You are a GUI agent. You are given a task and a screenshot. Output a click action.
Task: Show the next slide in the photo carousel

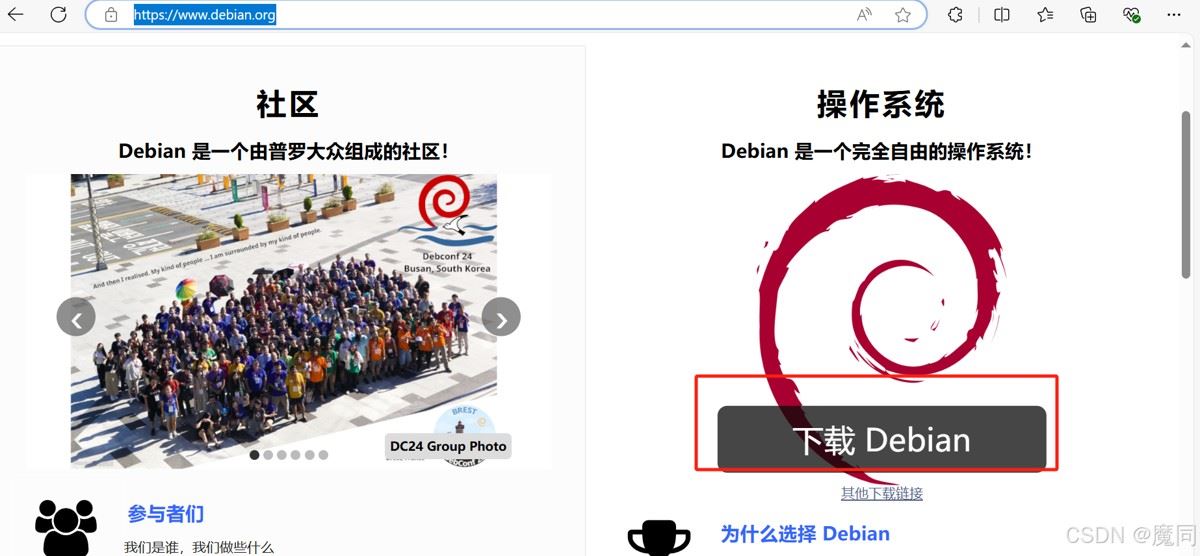[x=501, y=317]
